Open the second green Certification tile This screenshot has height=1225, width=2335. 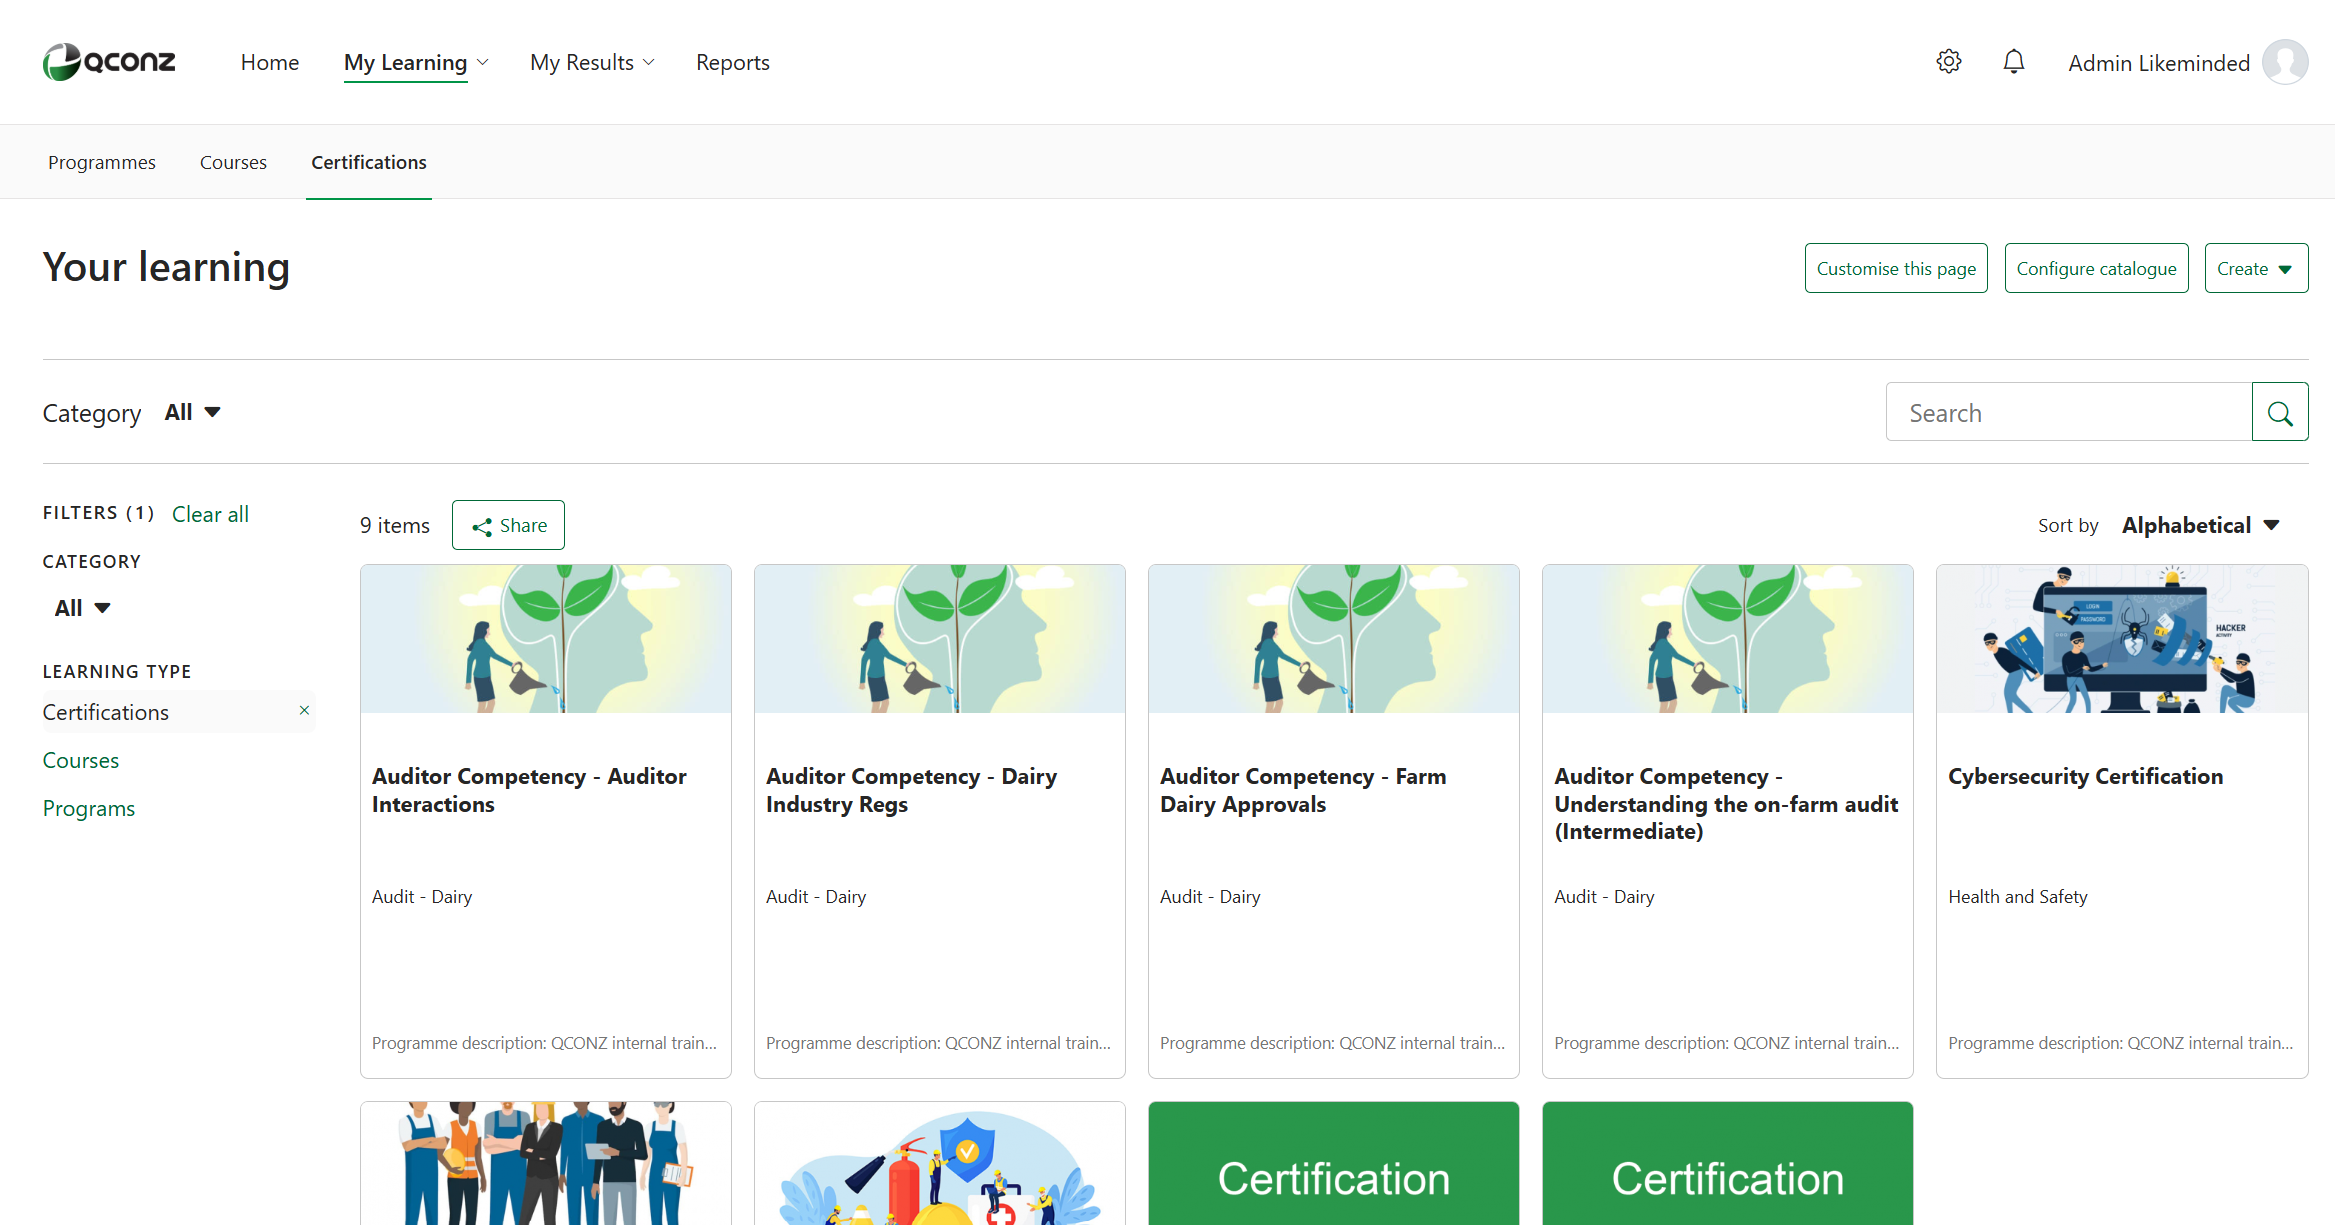tap(1728, 1163)
